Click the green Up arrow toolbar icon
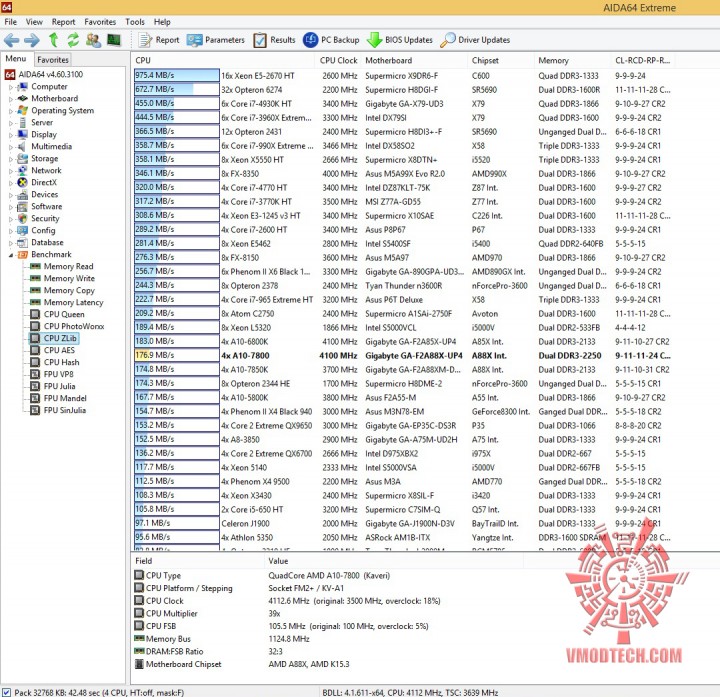Screen dimensions: 720x697 pos(53,40)
